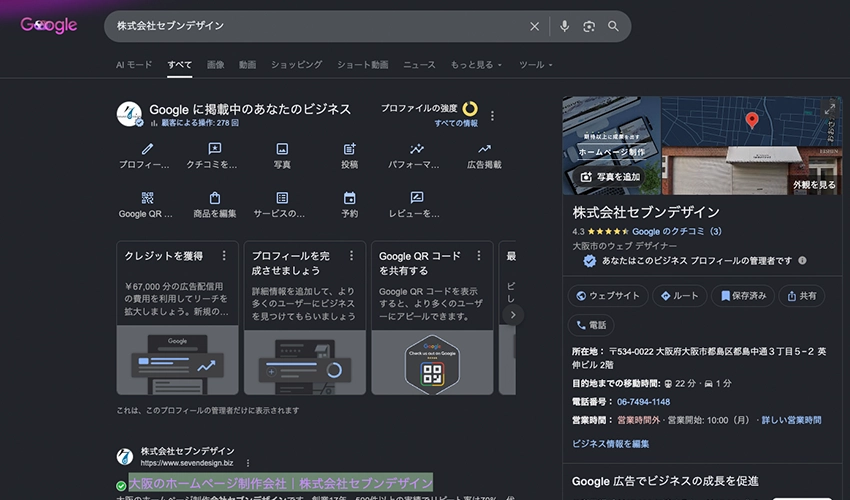The image size is (850, 500).
Task: Open the ニュース tab
Action: (x=419, y=65)
